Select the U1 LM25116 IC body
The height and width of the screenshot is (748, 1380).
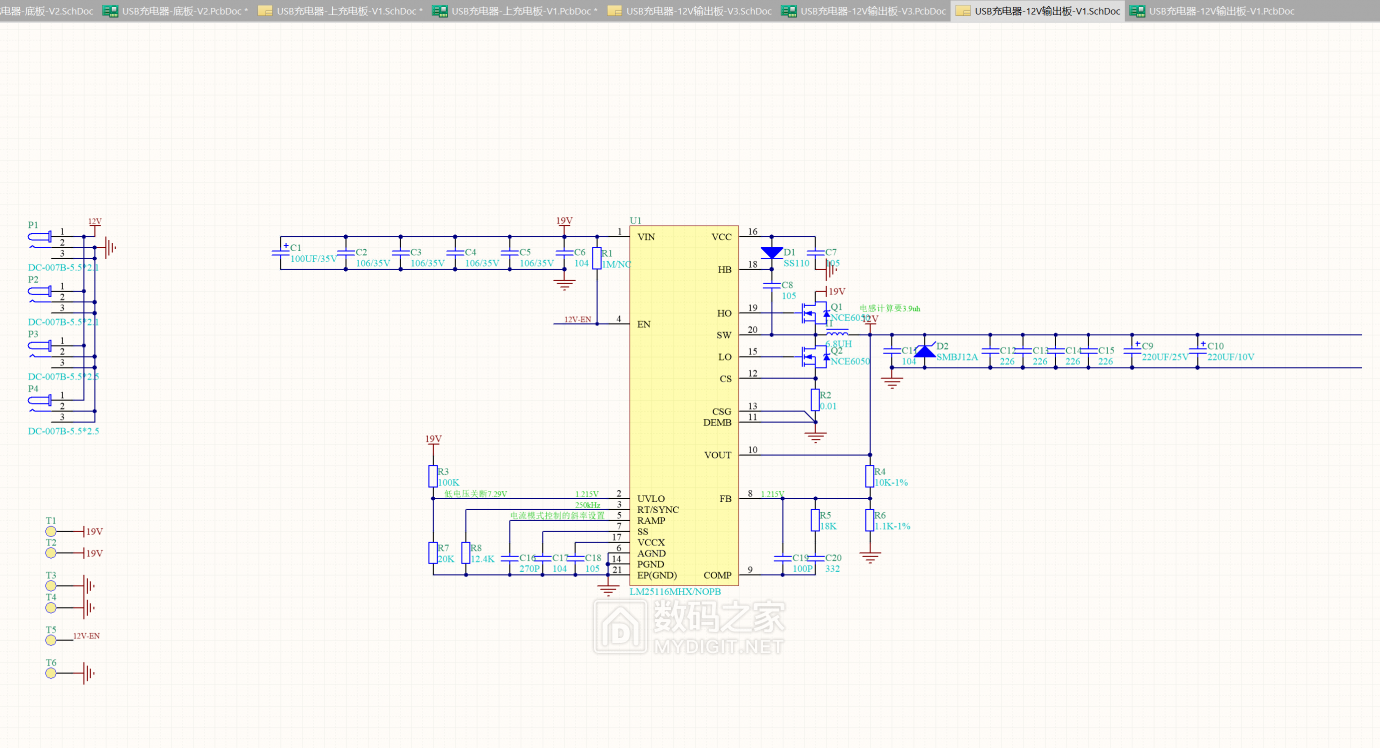click(x=684, y=405)
